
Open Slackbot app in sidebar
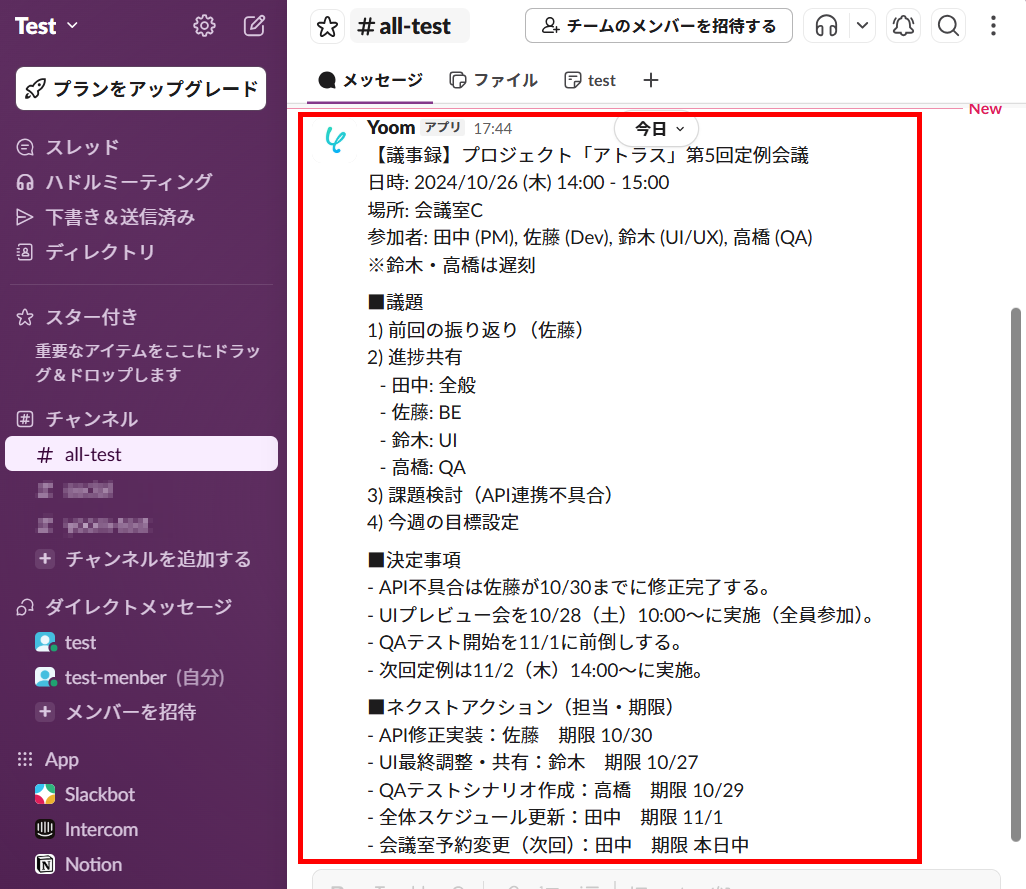tap(99, 795)
